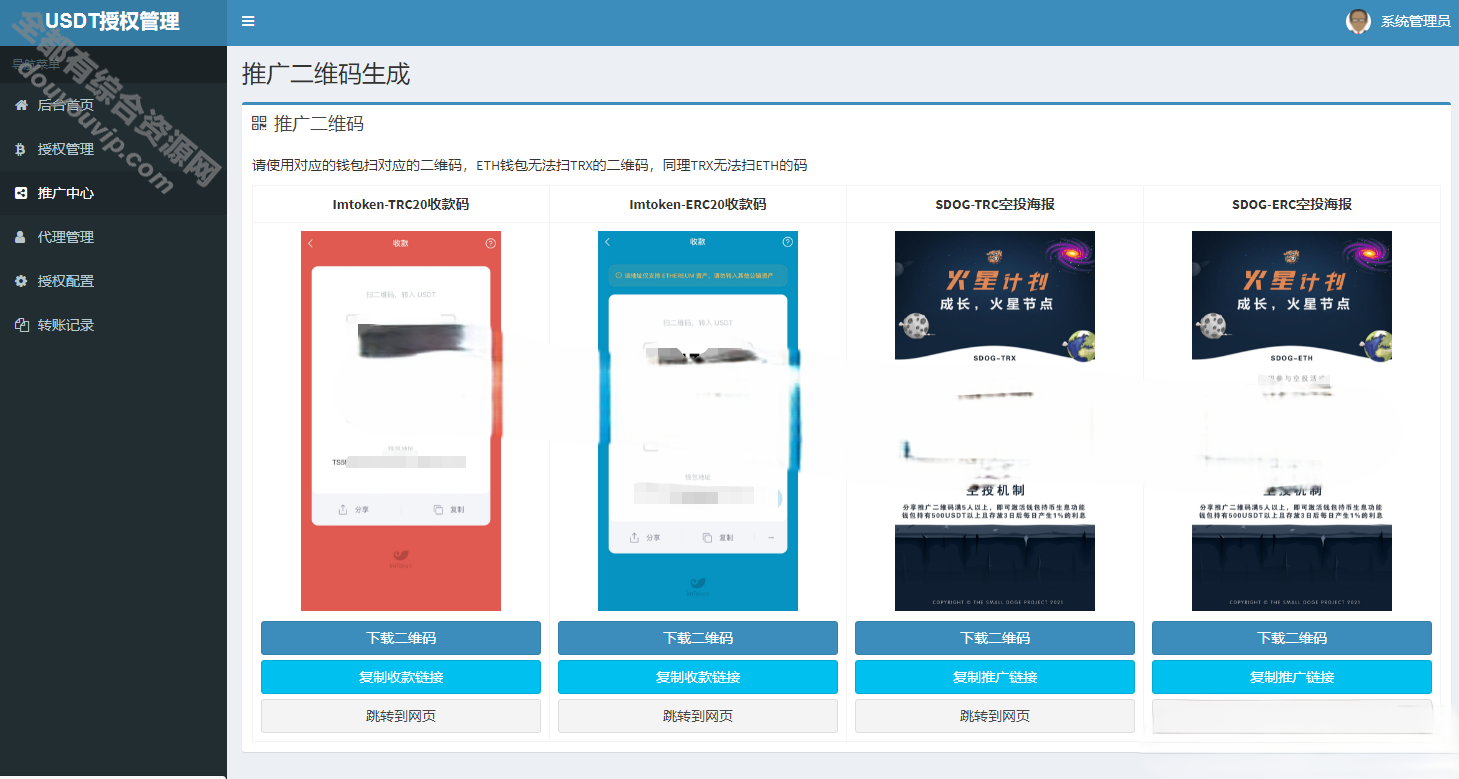Click the QR code icon beside 推广二维码

pyautogui.click(x=259, y=123)
